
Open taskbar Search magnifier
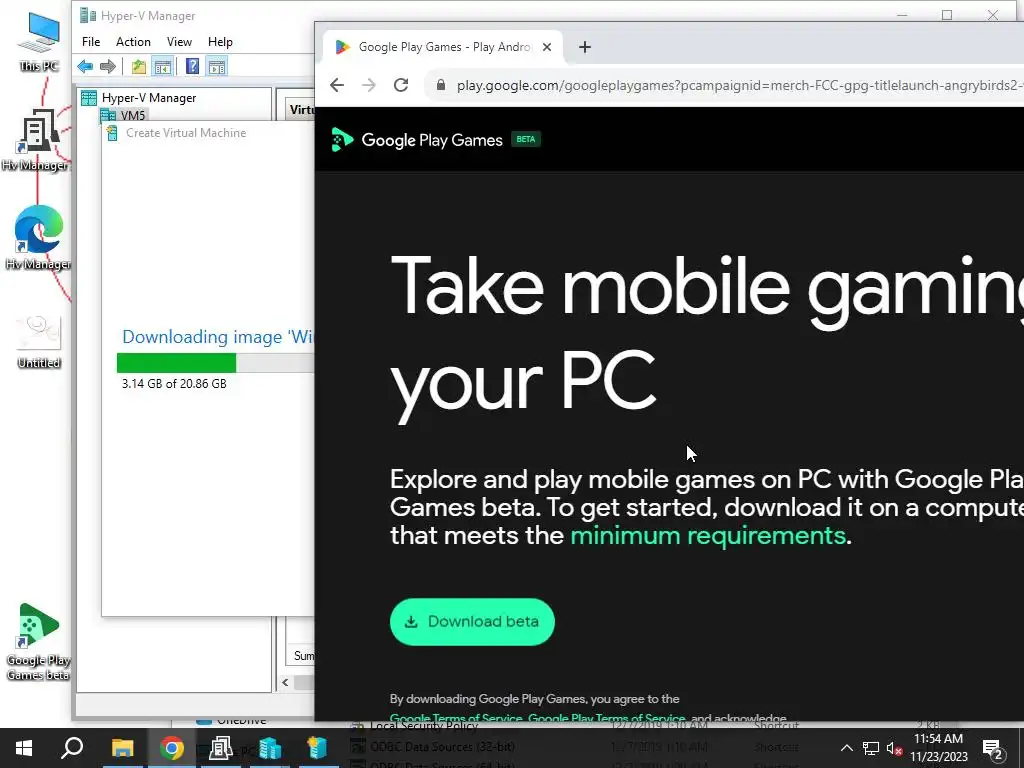(72, 748)
